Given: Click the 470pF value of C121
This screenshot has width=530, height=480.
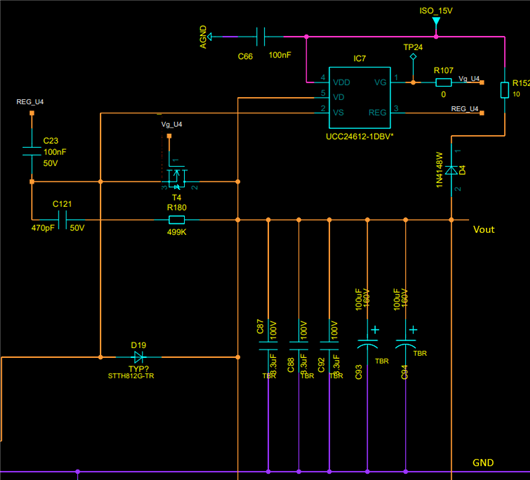Looking at the screenshot, I should [x=43, y=228].
